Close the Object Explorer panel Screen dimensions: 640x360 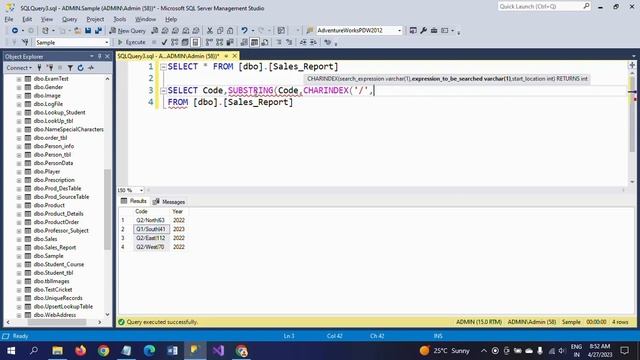(107, 56)
